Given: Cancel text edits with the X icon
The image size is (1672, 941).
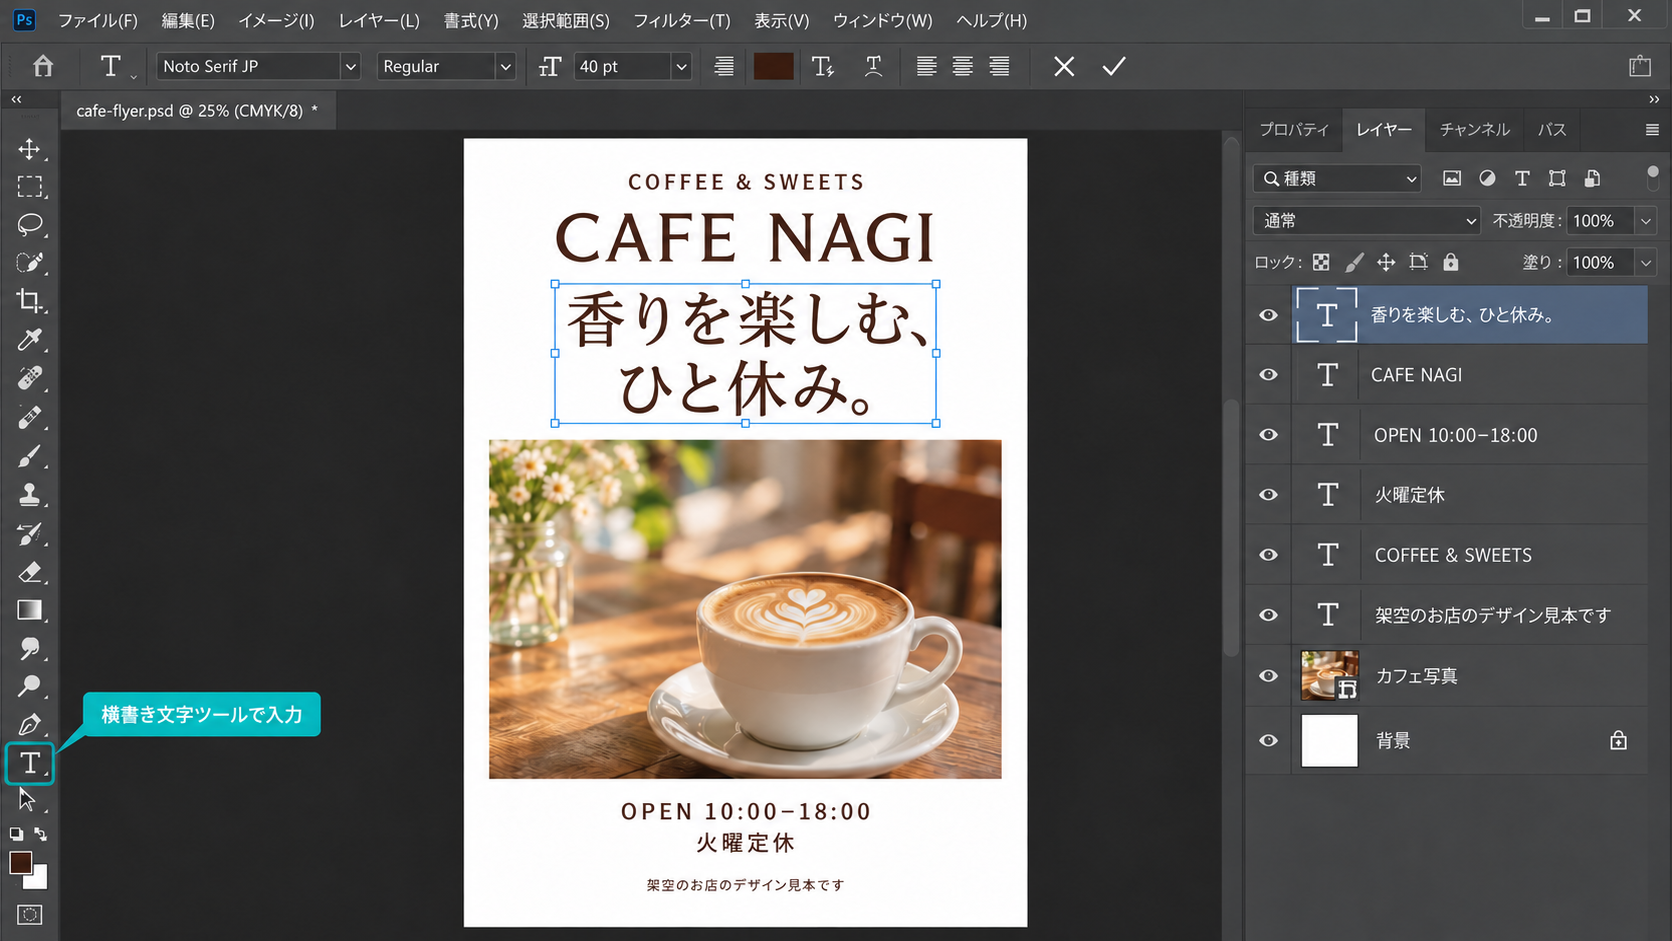Looking at the screenshot, I should click(1064, 66).
